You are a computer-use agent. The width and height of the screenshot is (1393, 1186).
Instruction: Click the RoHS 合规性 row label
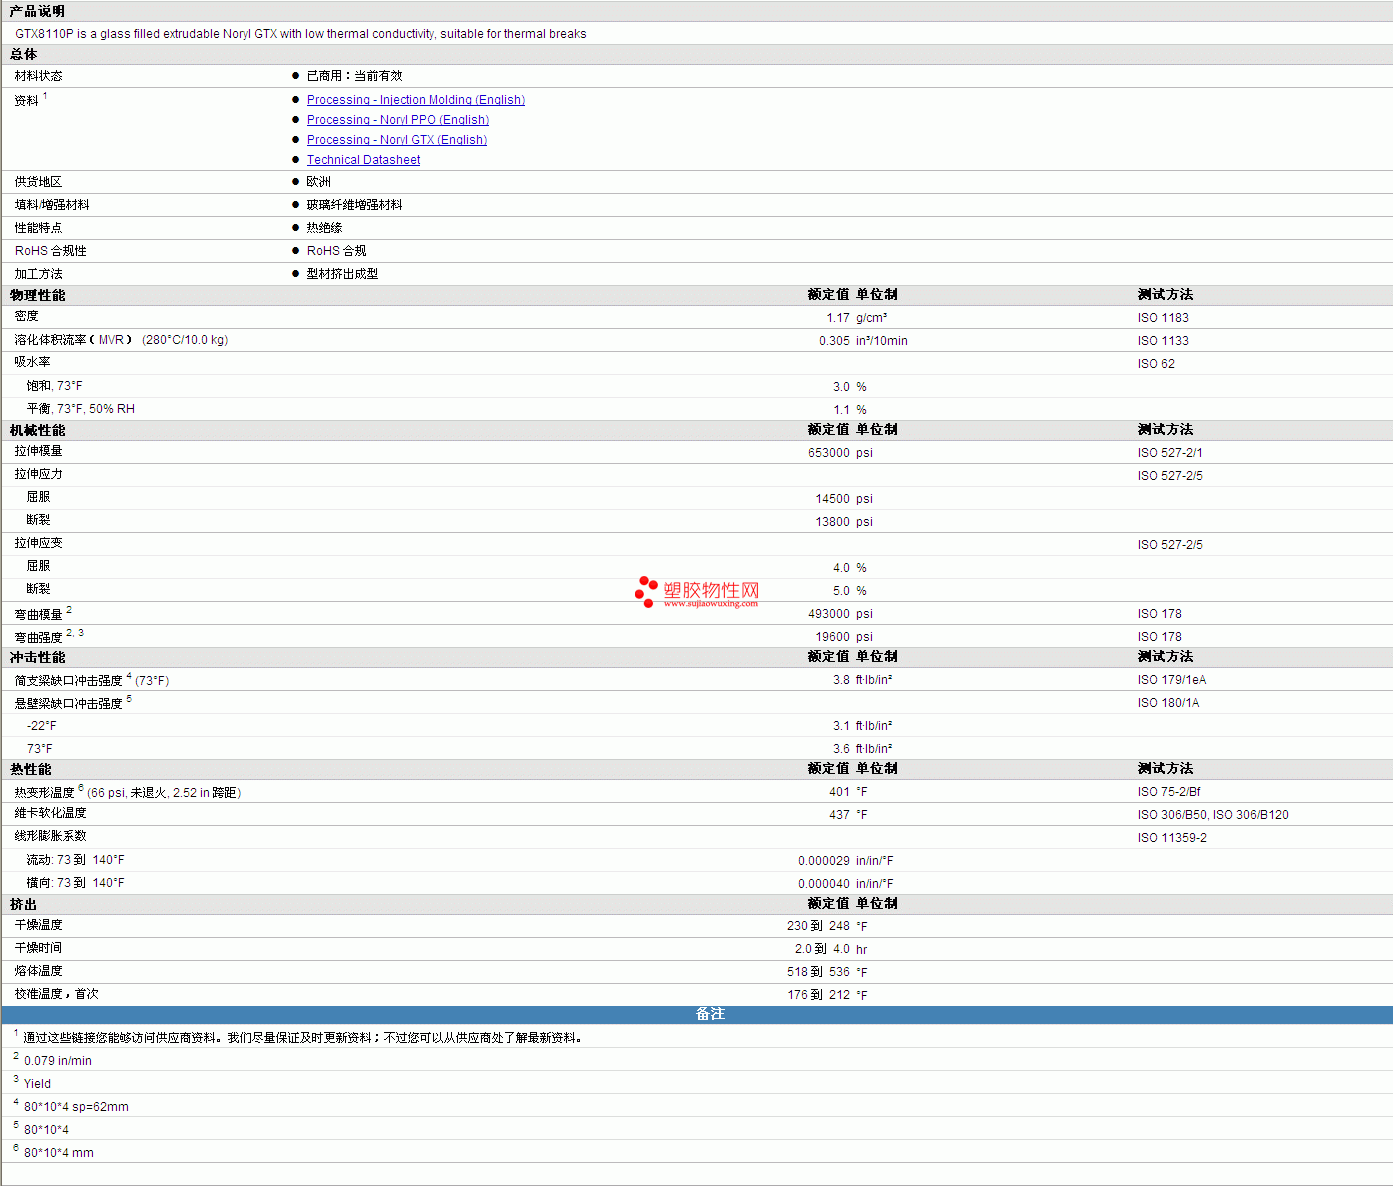[51, 251]
